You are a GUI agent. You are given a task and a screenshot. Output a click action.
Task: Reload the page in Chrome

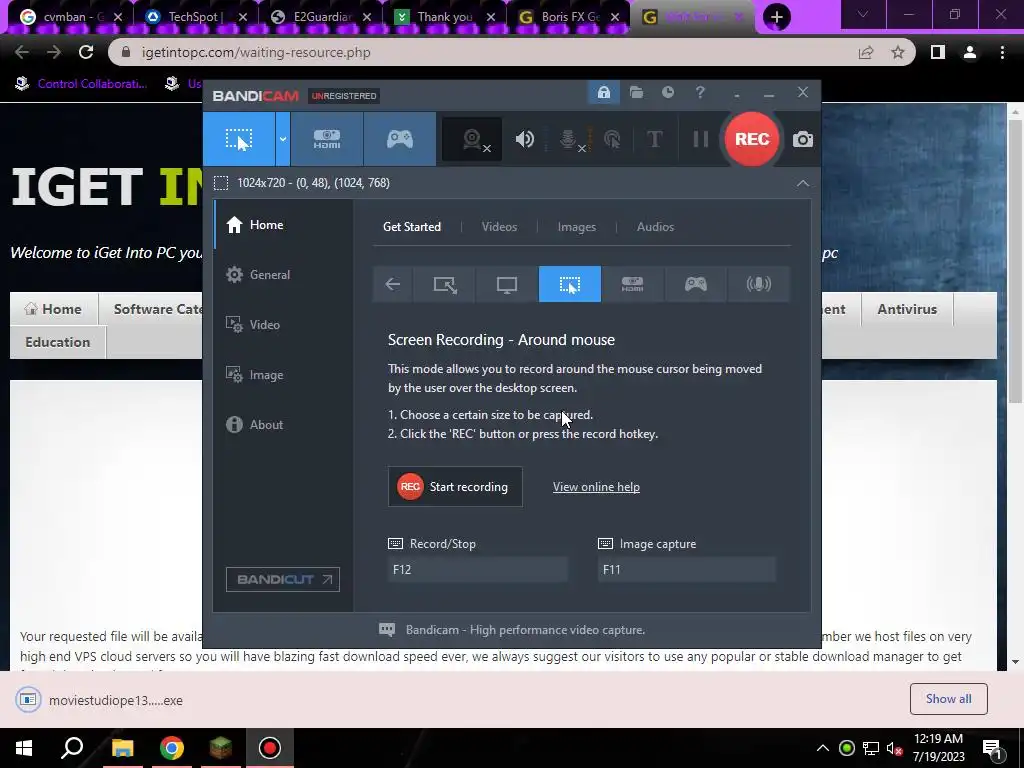(86, 52)
